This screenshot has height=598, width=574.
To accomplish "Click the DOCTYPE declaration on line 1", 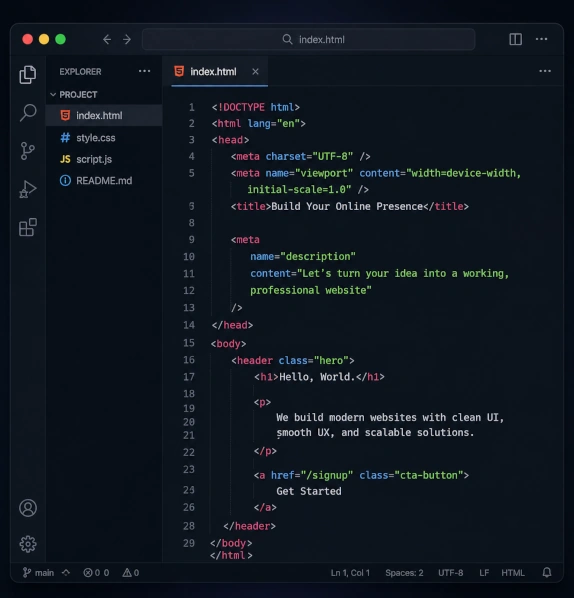I will 256,107.
